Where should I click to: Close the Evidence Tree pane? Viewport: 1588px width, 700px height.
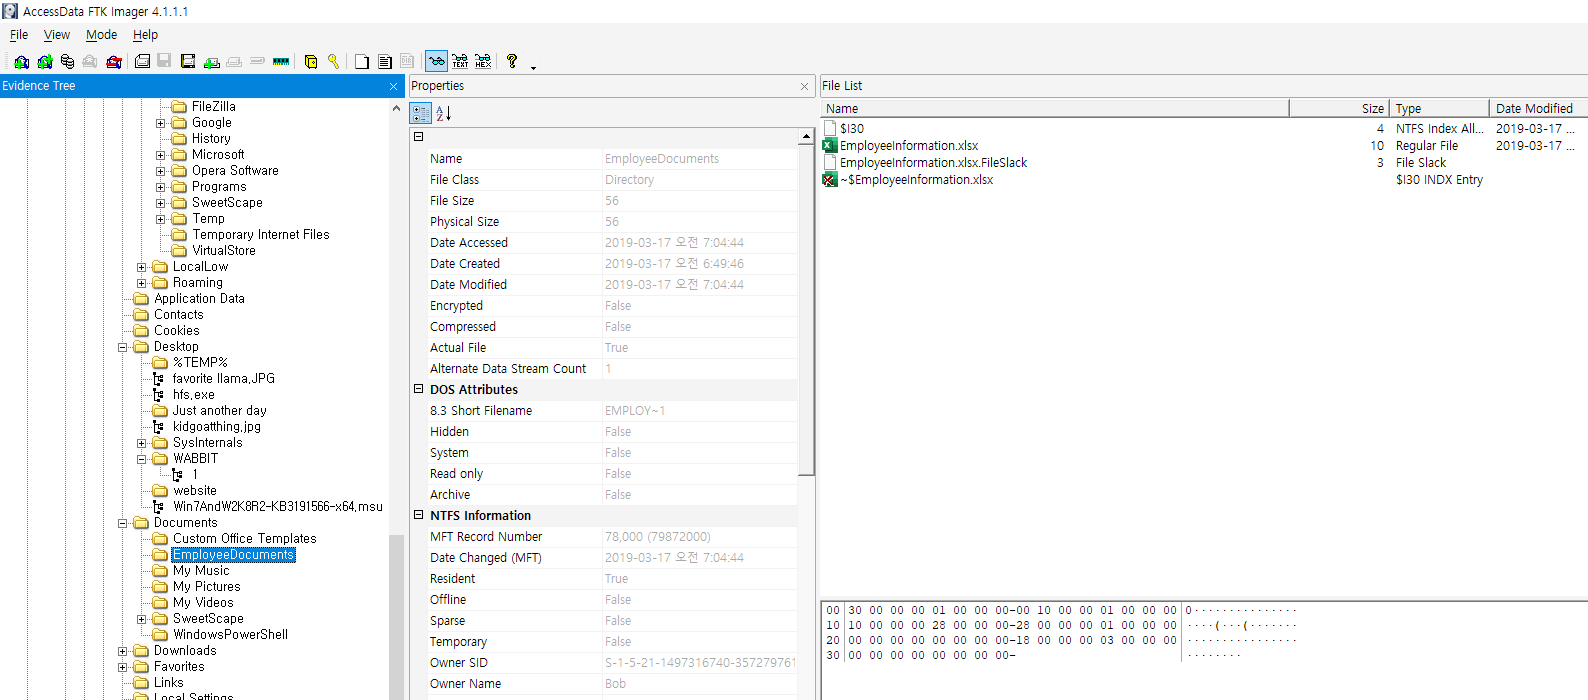coord(393,87)
